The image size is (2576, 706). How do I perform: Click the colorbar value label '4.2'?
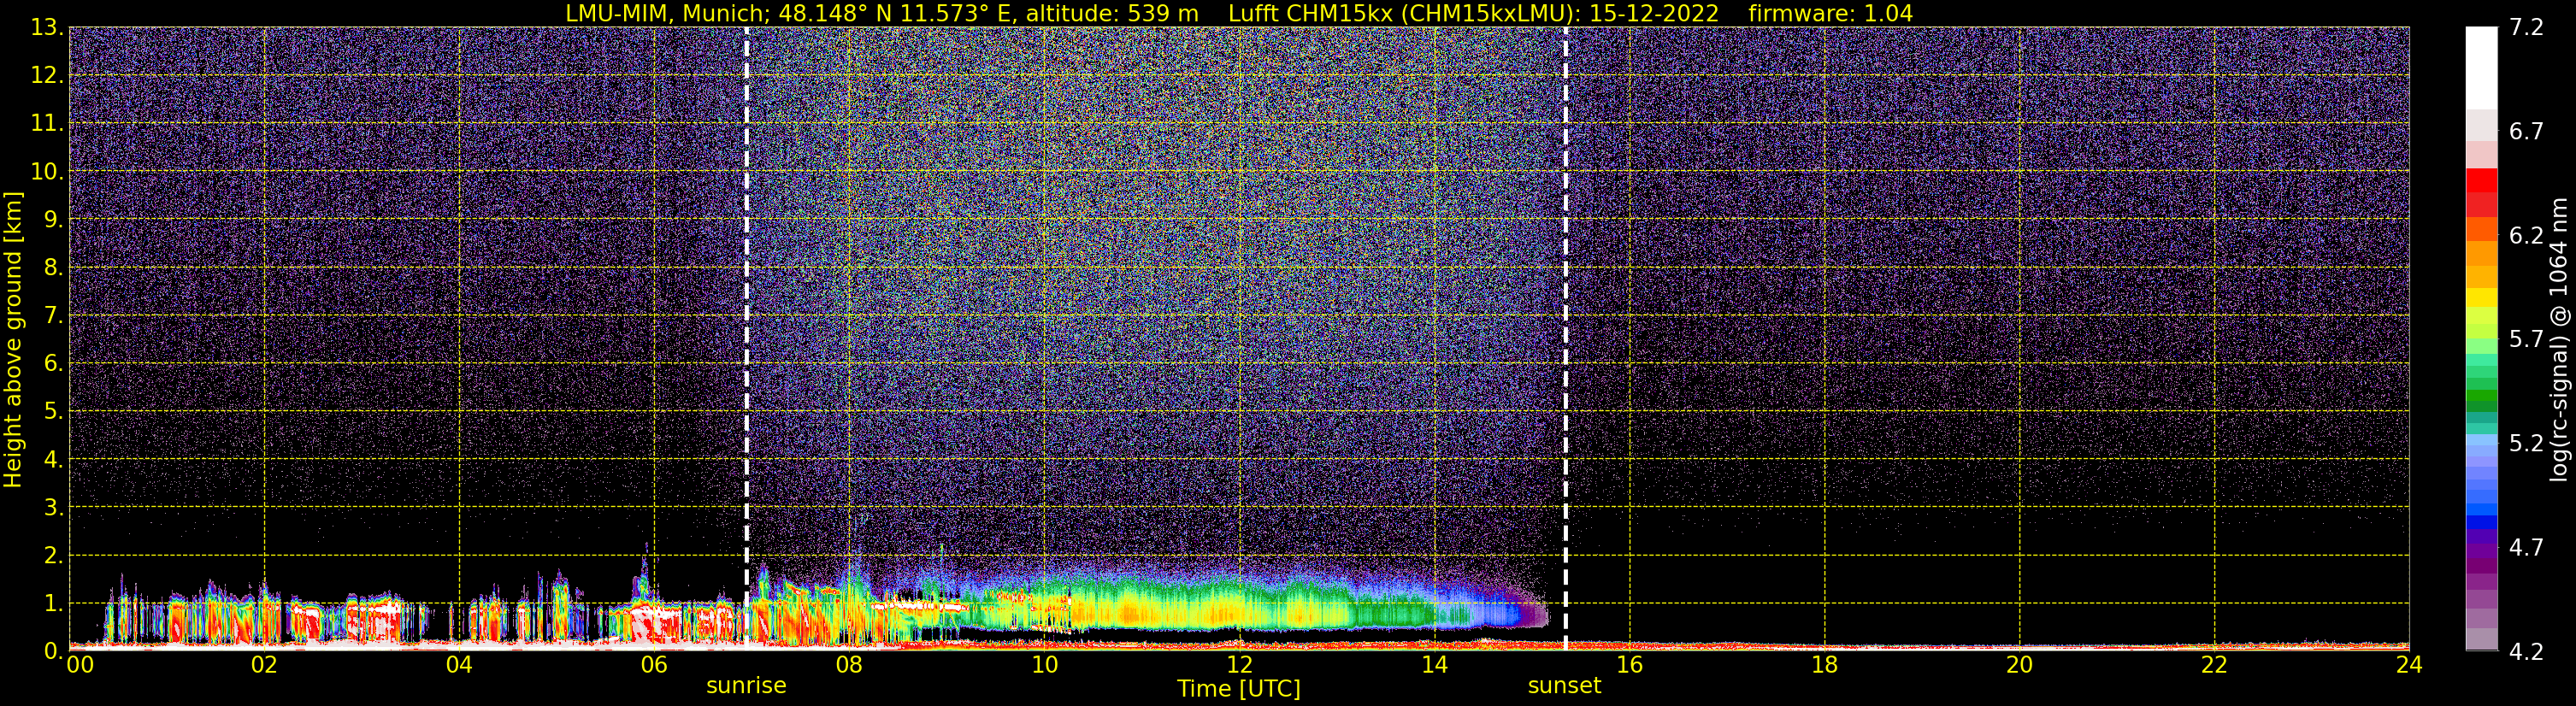point(2526,651)
